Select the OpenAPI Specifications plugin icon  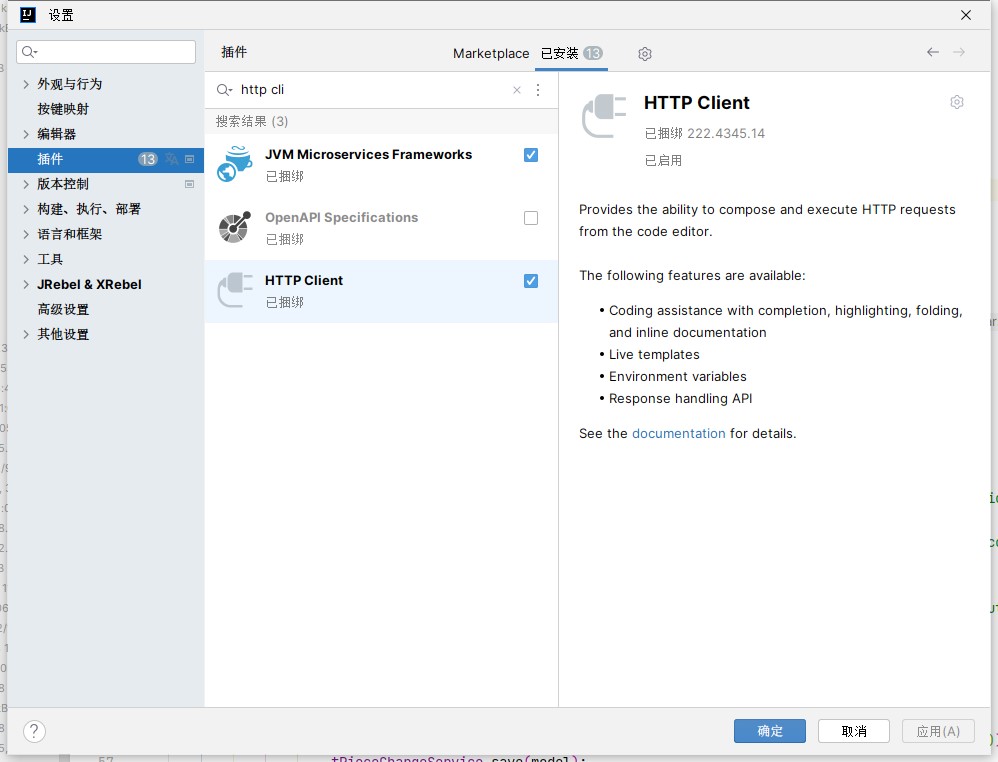(235, 227)
